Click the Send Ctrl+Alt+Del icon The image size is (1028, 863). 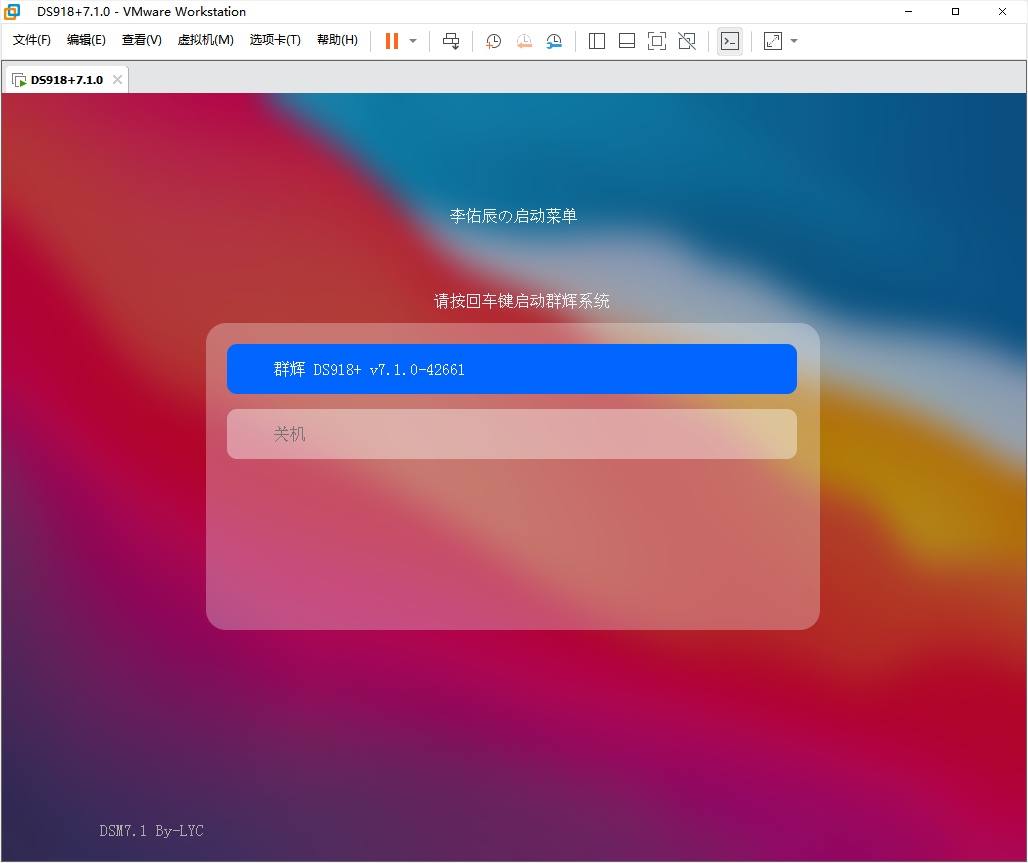click(451, 41)
